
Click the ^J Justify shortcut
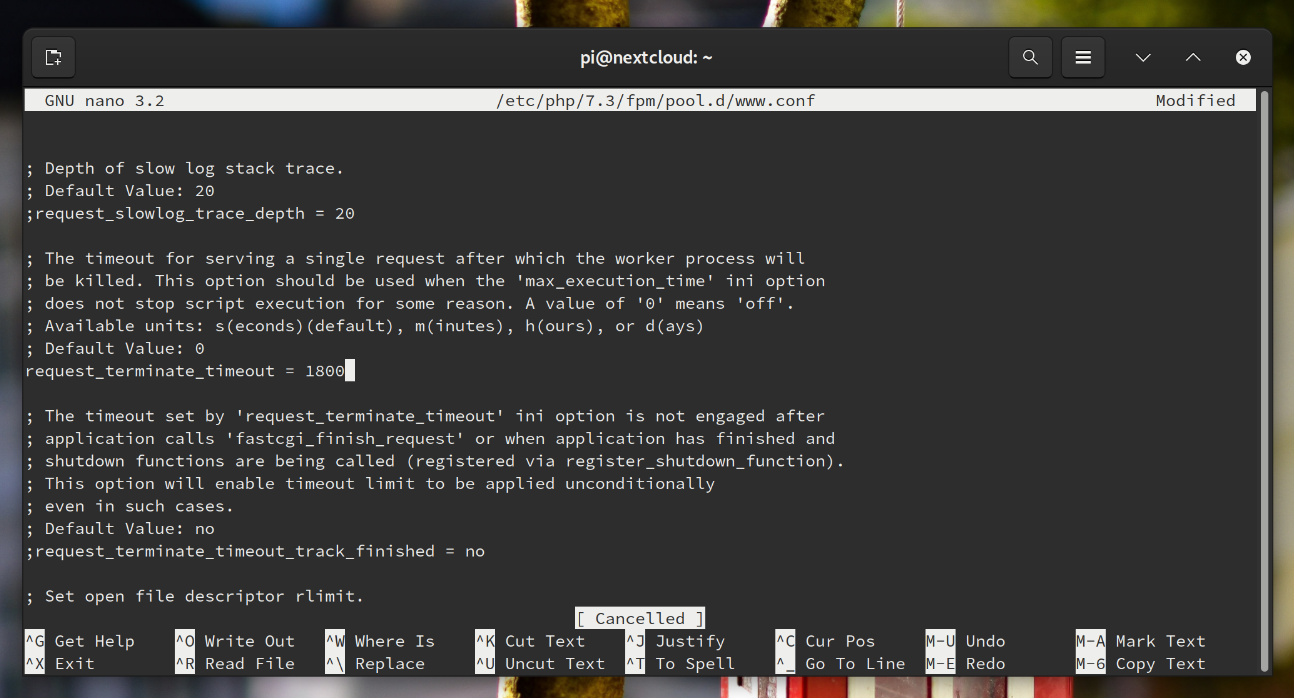click(675, 641)
